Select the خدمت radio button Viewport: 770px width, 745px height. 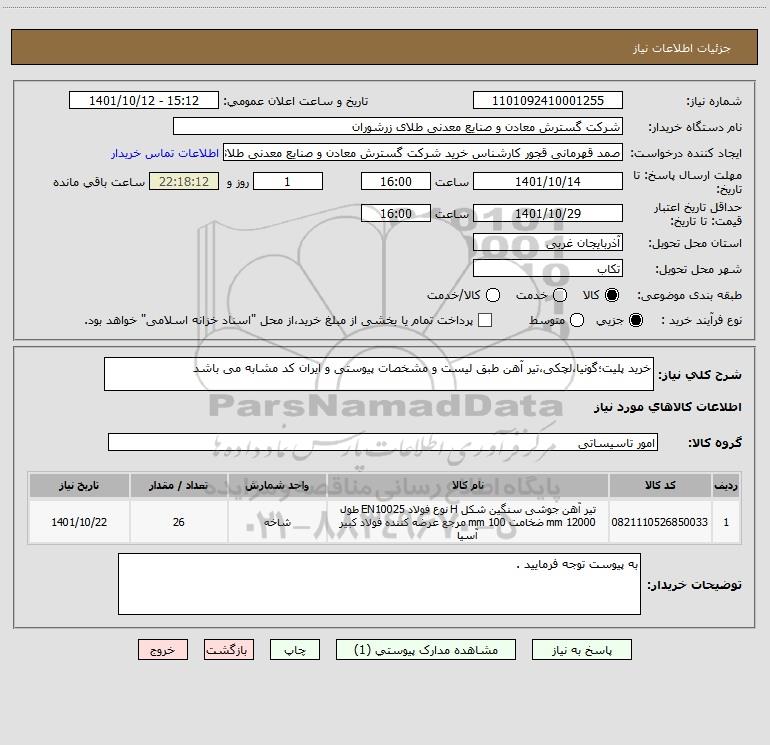[x=560, y=295]
